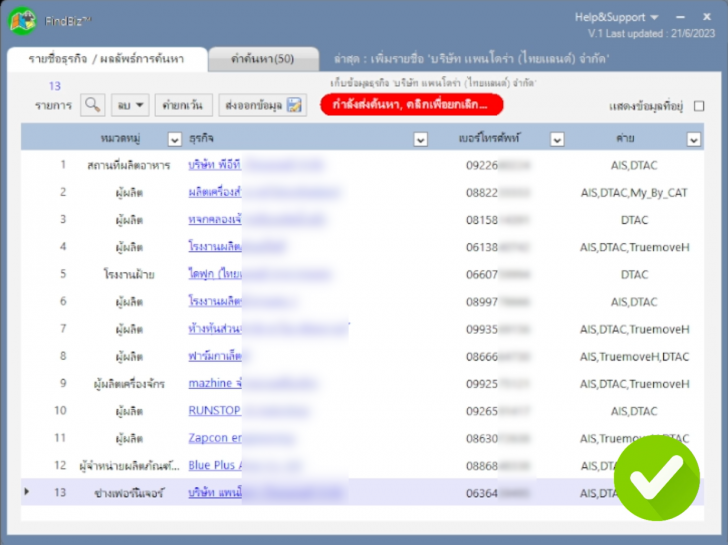
Task: Open ห้างหุ้นส่วน business link in row 7
Action: tap(214, 329)
